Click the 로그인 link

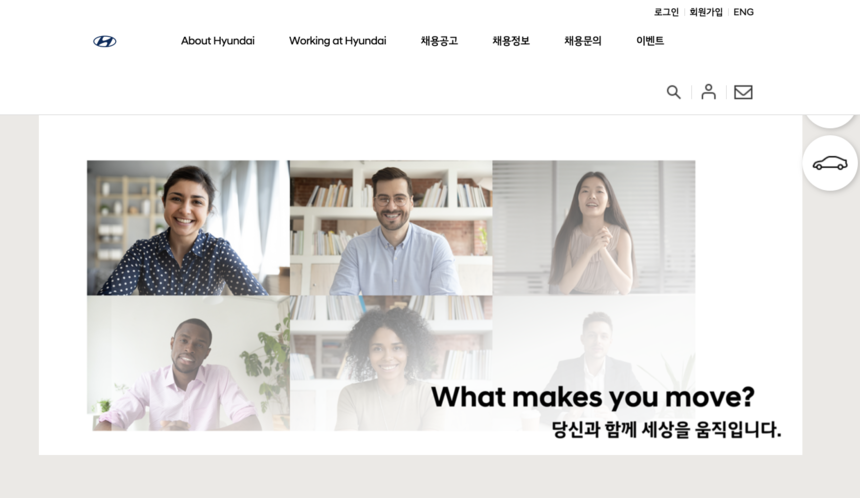click(x=666, y=12)
